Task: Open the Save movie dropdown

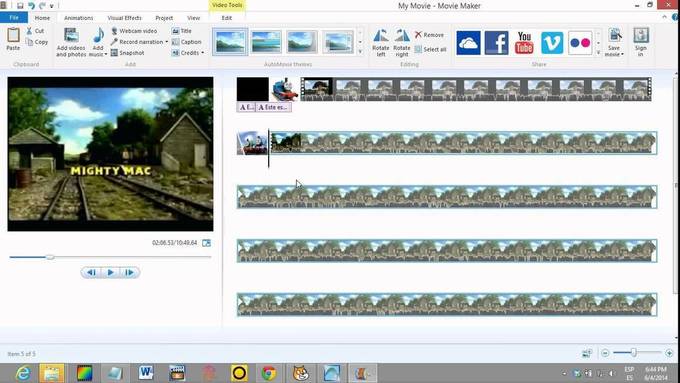Action: (x=622, y=55)
